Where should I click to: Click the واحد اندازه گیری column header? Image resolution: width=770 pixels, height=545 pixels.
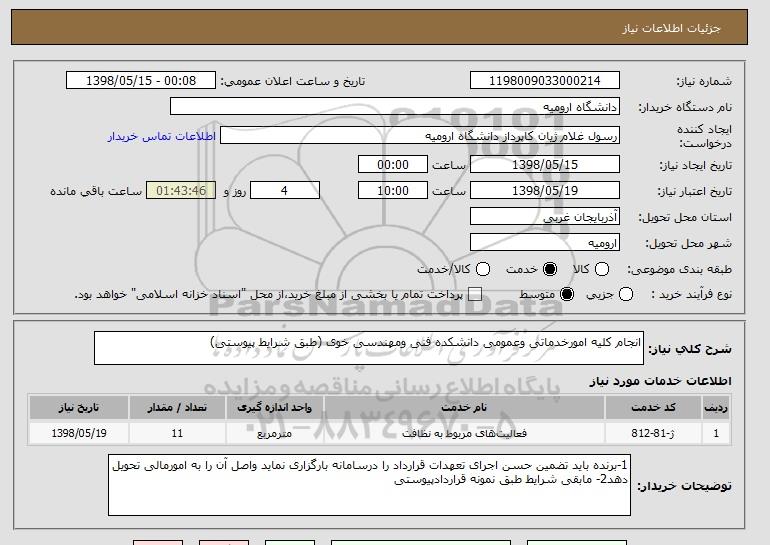(x=275, y=408)
